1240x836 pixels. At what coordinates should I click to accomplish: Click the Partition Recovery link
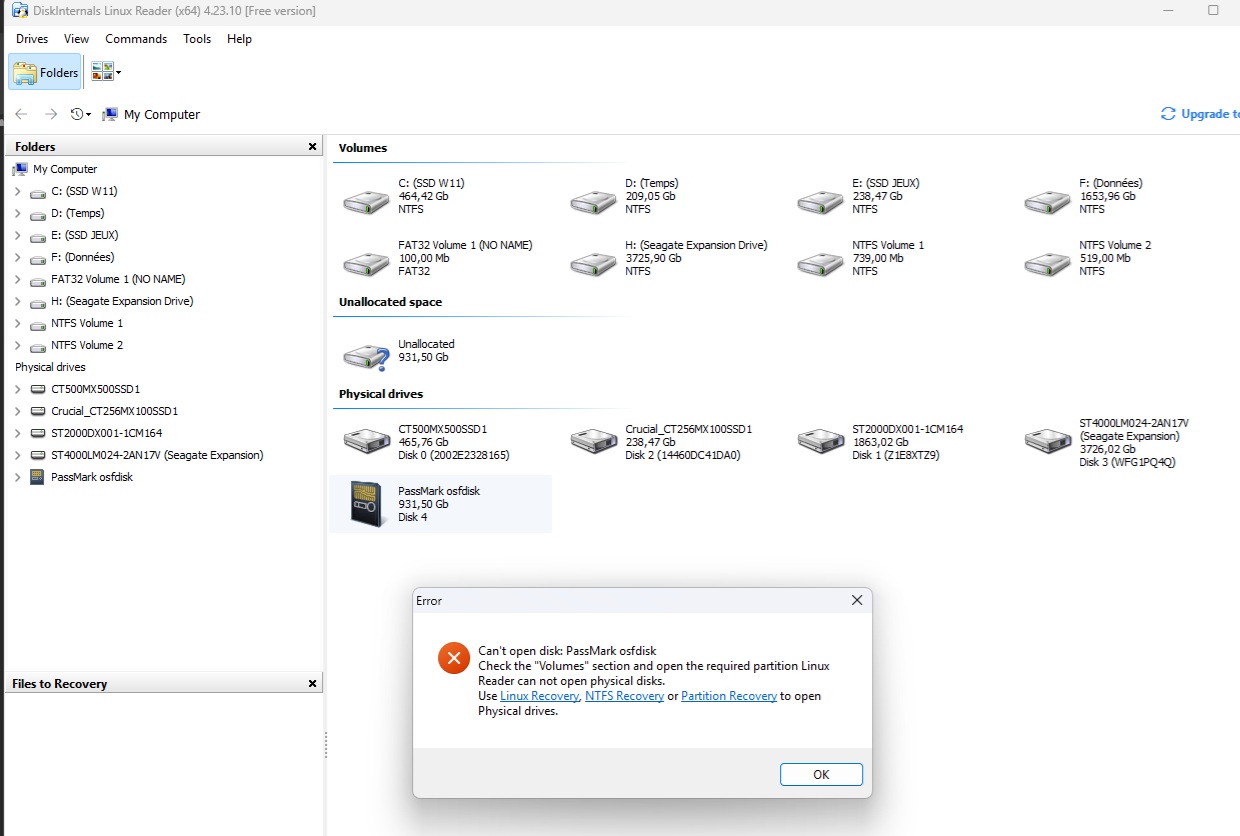(729, 696)
